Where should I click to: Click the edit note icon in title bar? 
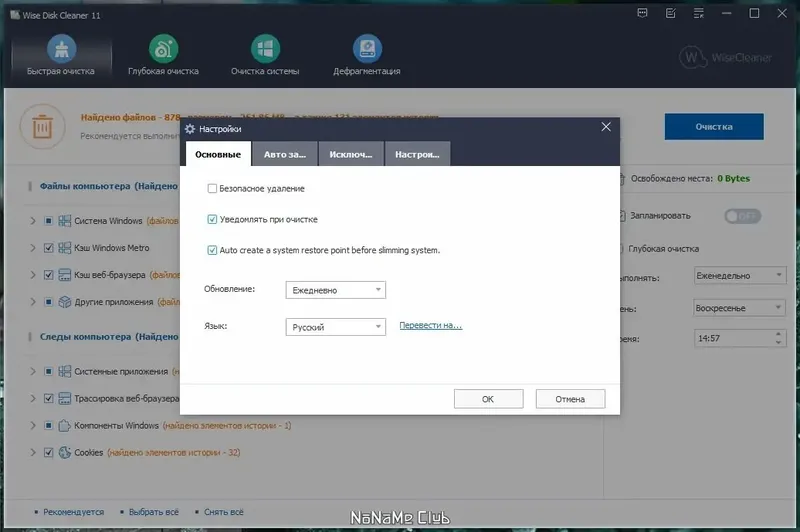(670, 13)
